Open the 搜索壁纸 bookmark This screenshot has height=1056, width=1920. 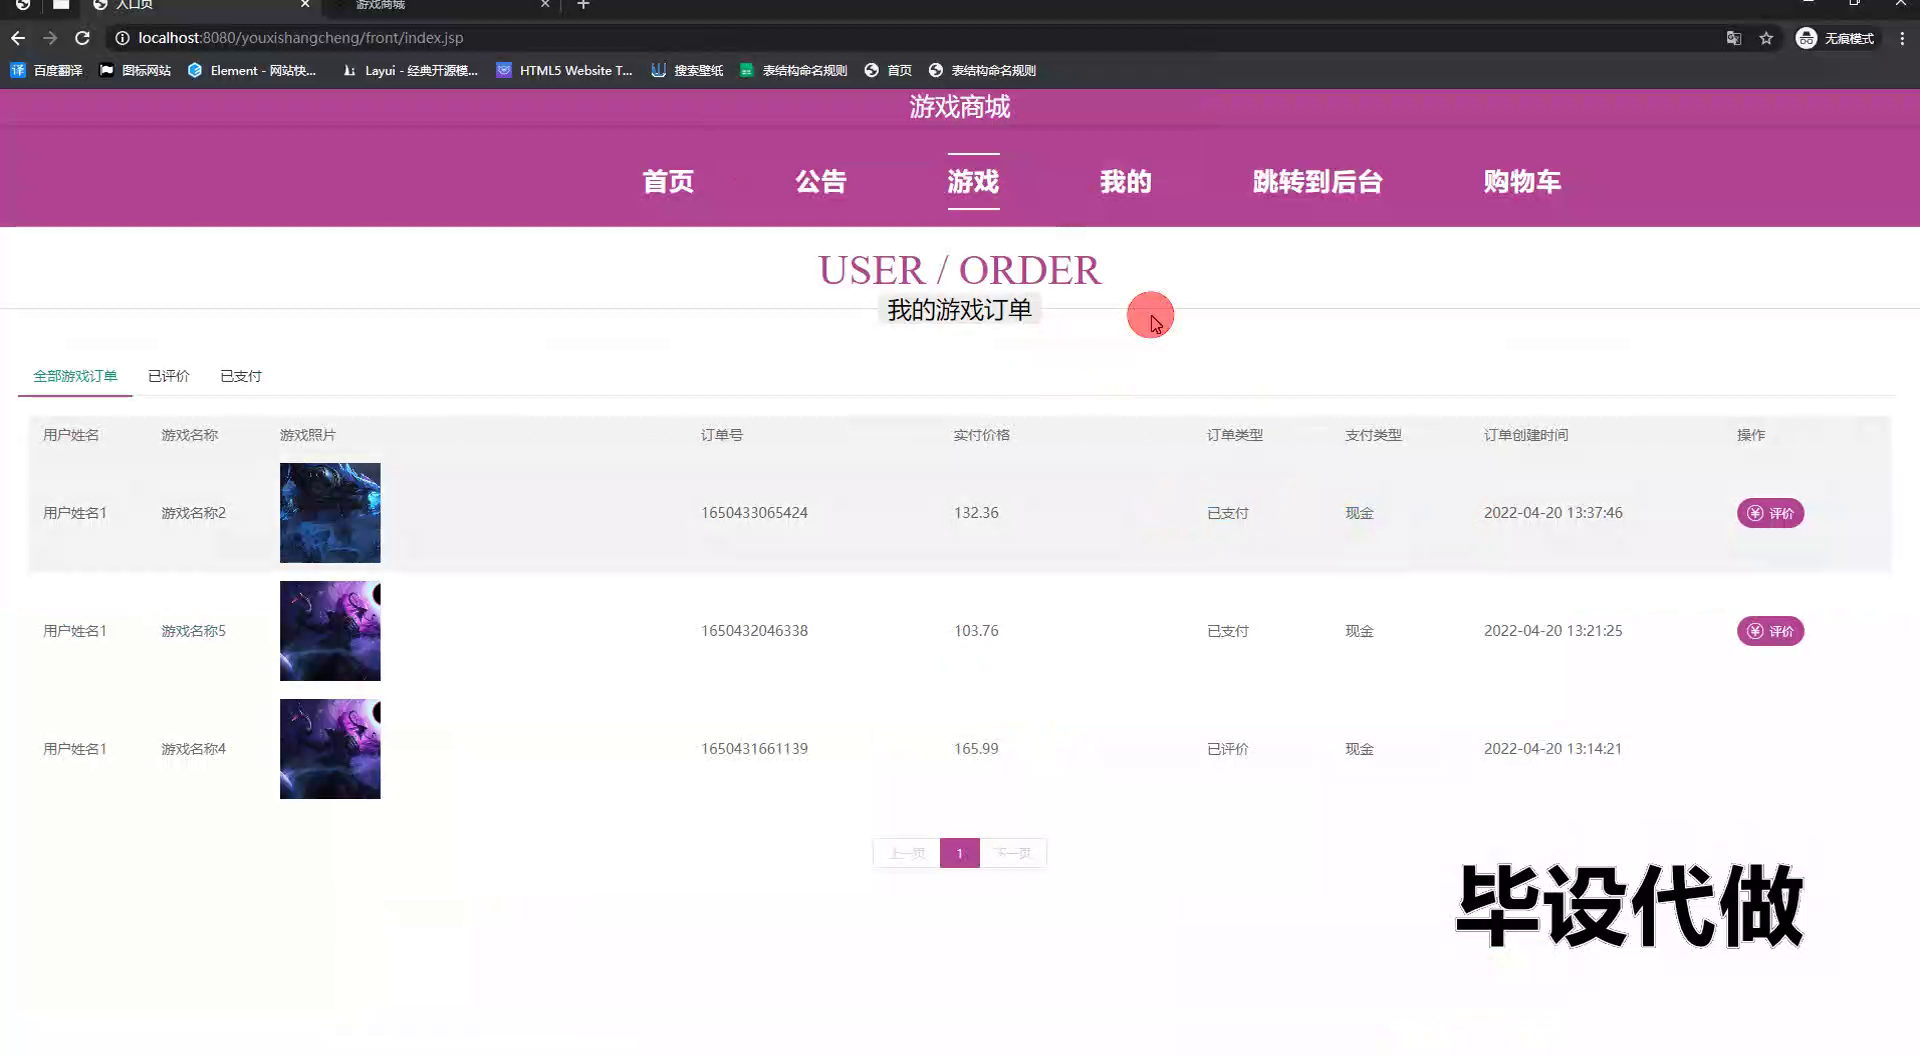(687, 70)
